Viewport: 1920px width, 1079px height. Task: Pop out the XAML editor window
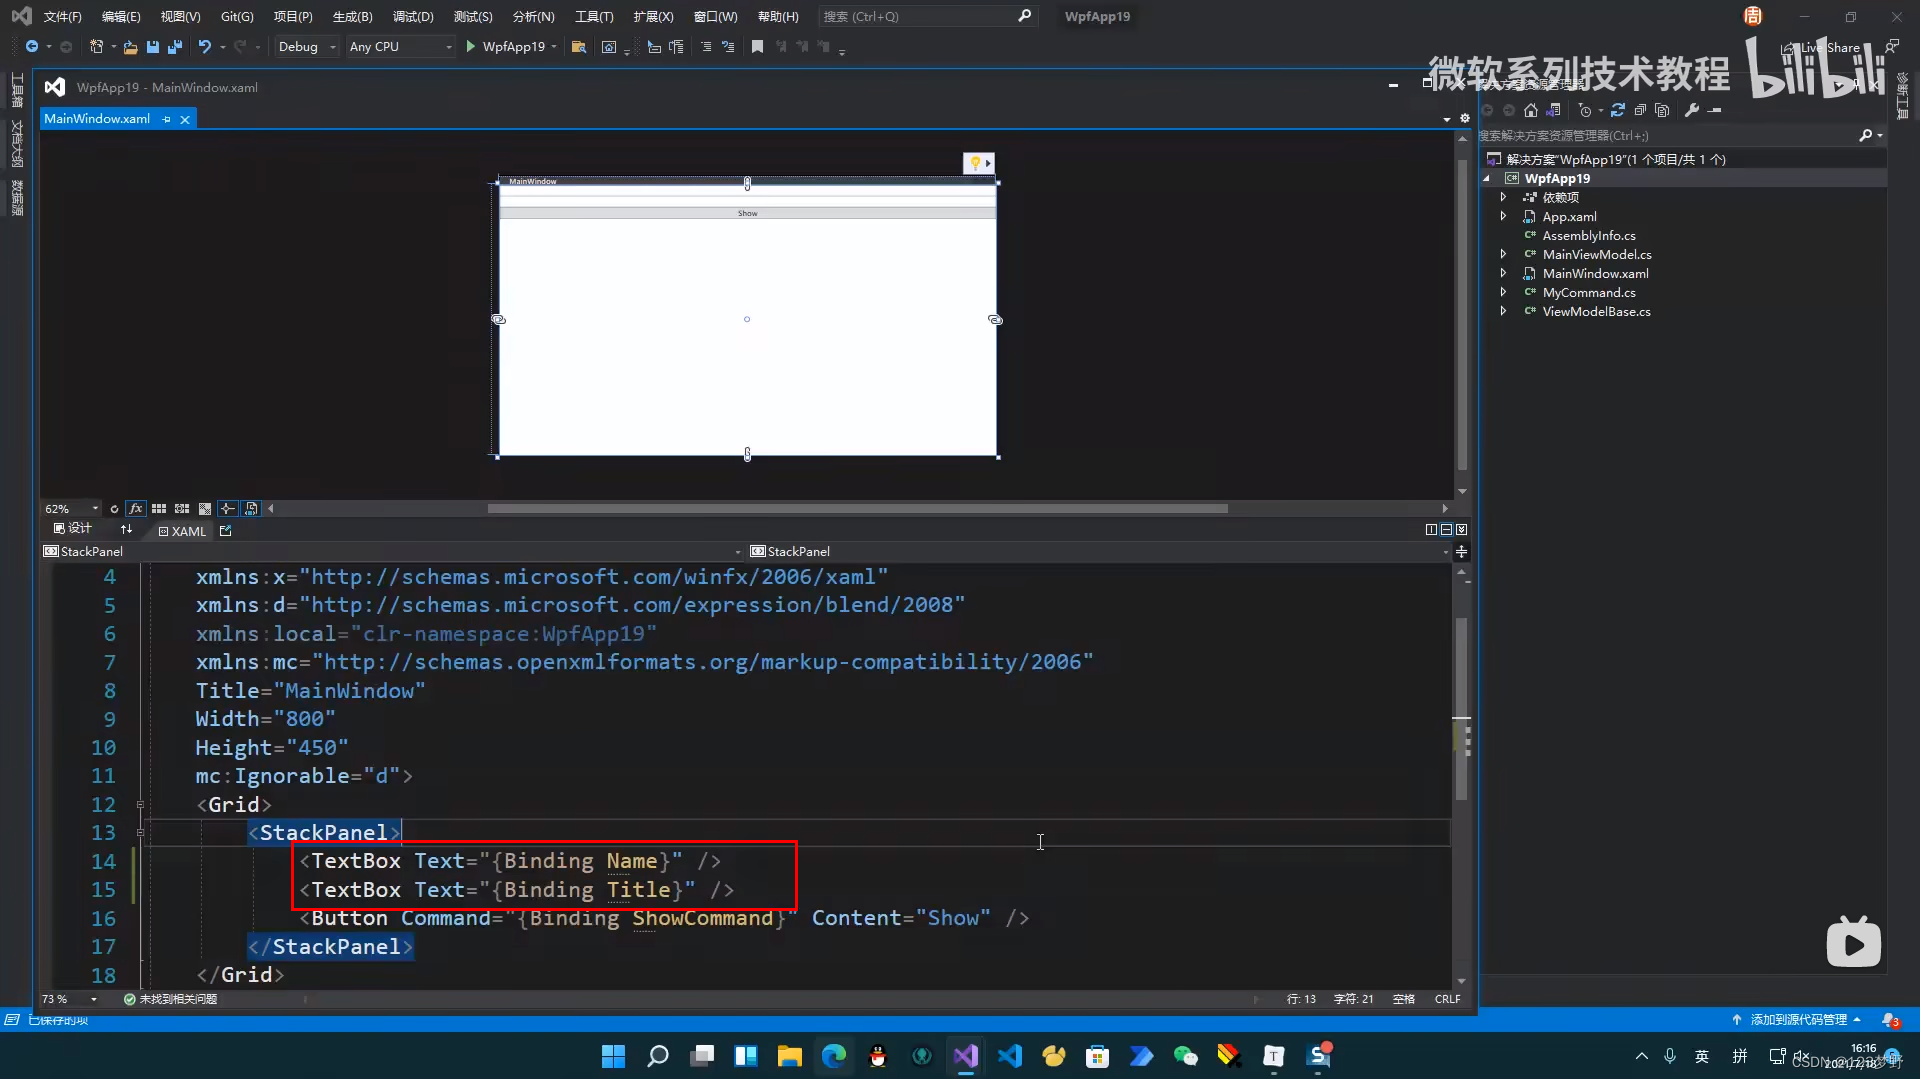(x=225, y=531)
